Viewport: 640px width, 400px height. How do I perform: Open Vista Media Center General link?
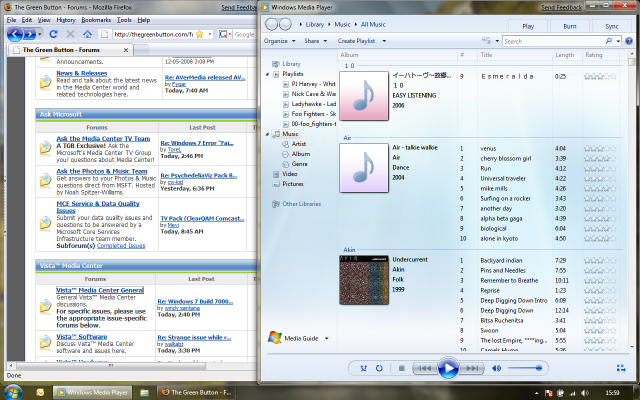tap(100, 290)
